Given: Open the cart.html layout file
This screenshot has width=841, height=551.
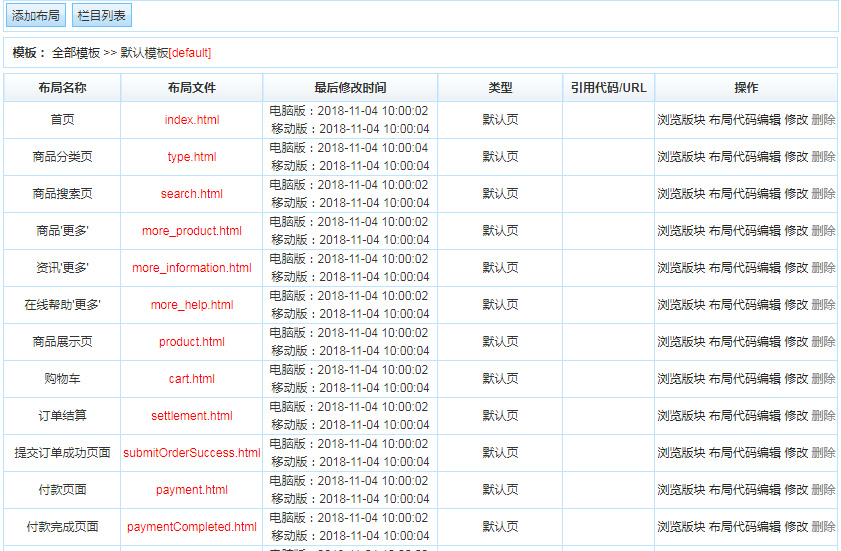Looking at the screenshot, I should [x=192, y=379].
